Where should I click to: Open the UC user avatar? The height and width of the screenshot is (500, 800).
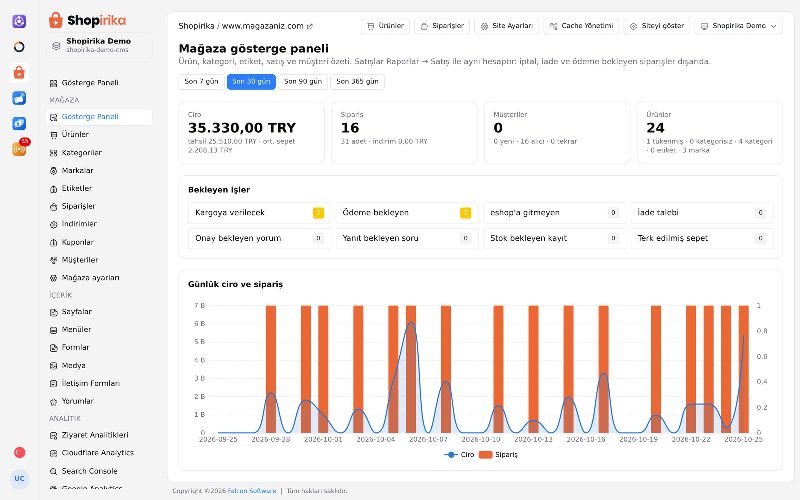(x=19, y=479)
